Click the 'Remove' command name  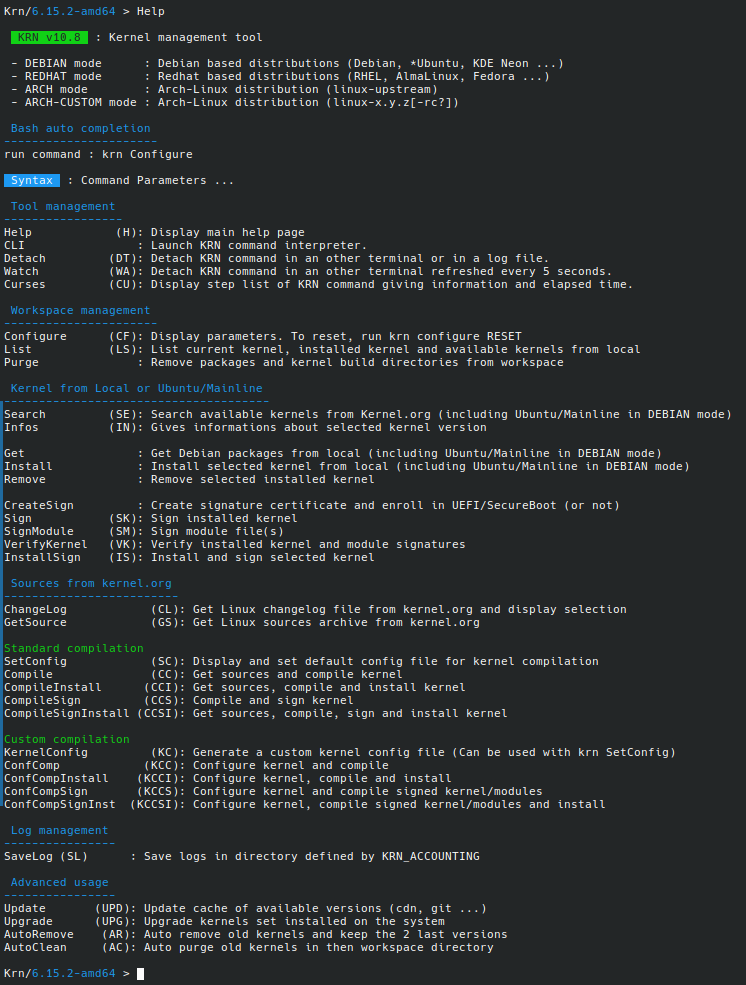tap(24, 479)
